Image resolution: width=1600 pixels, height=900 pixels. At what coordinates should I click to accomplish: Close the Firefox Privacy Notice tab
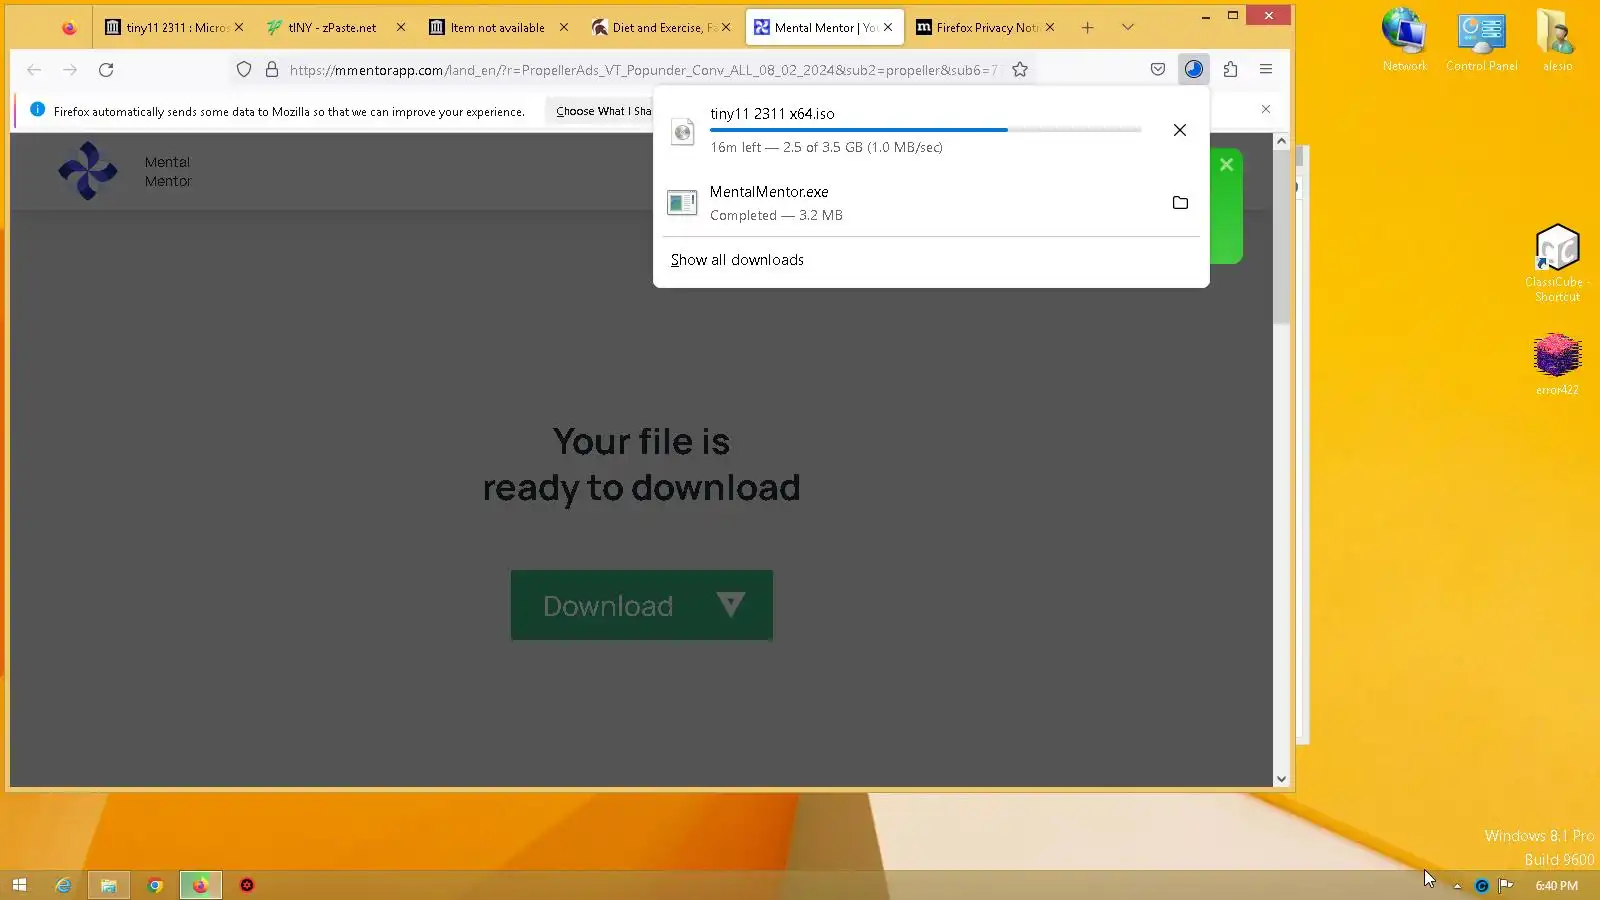tap(1050, 28)
